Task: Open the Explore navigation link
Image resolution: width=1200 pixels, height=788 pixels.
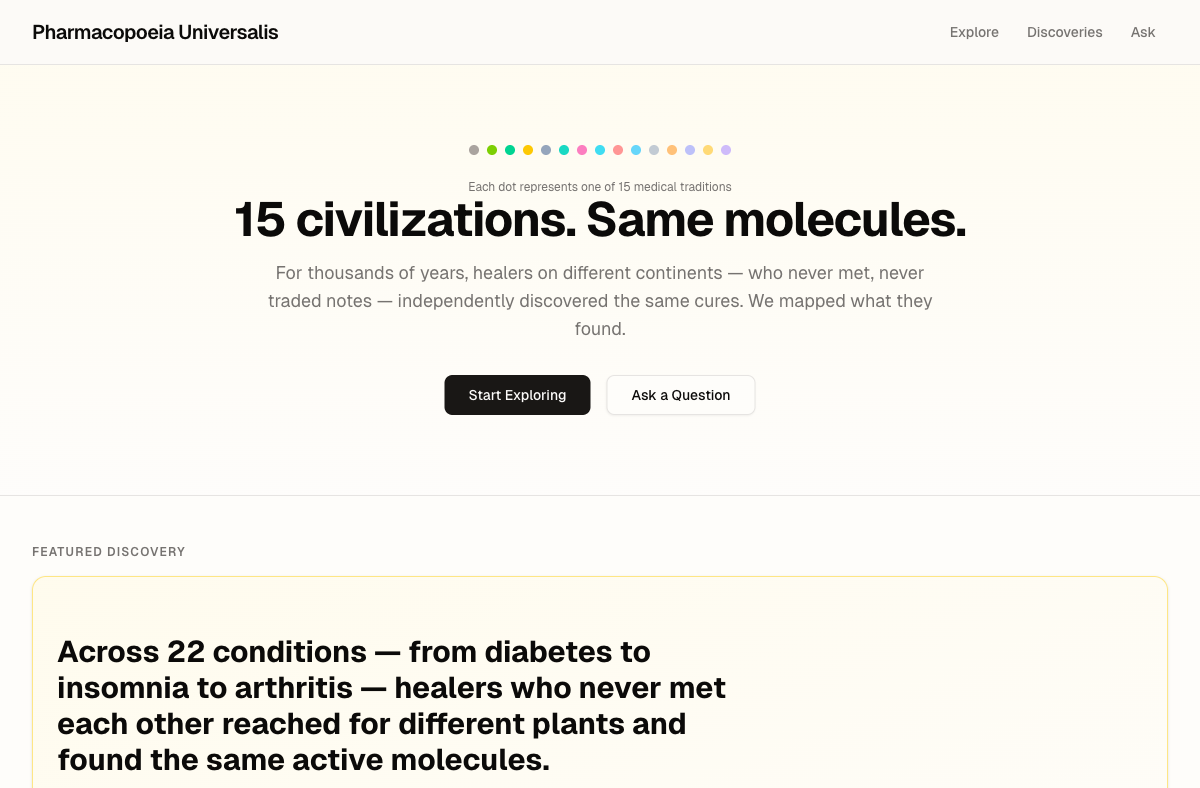Action: pyautogui.click(x=974, y=32)
